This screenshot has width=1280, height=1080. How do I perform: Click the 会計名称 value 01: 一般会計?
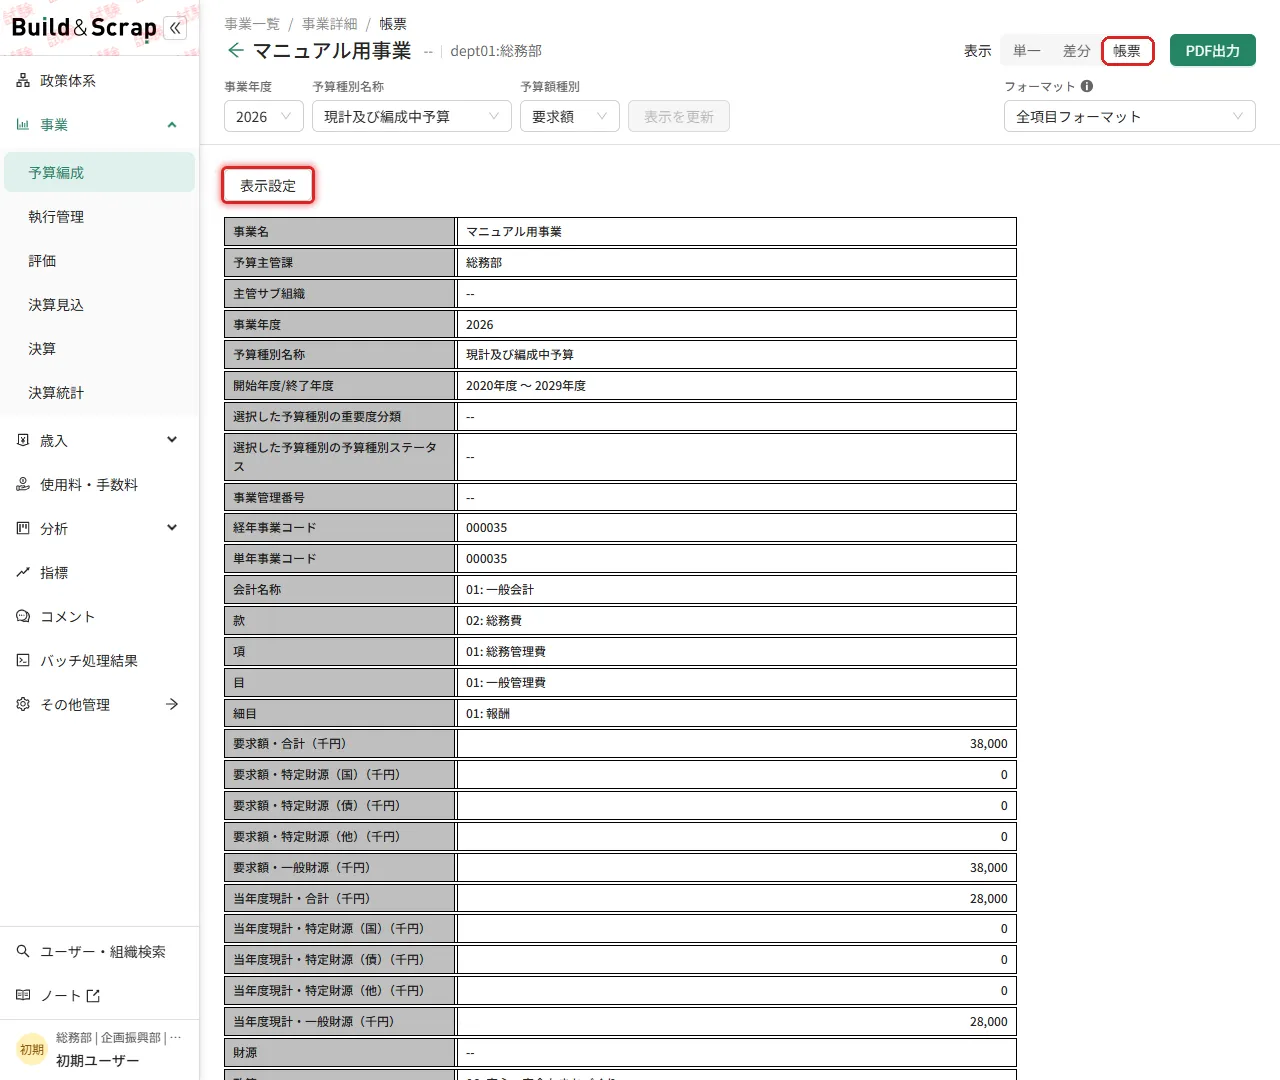[x=500, y=590]
